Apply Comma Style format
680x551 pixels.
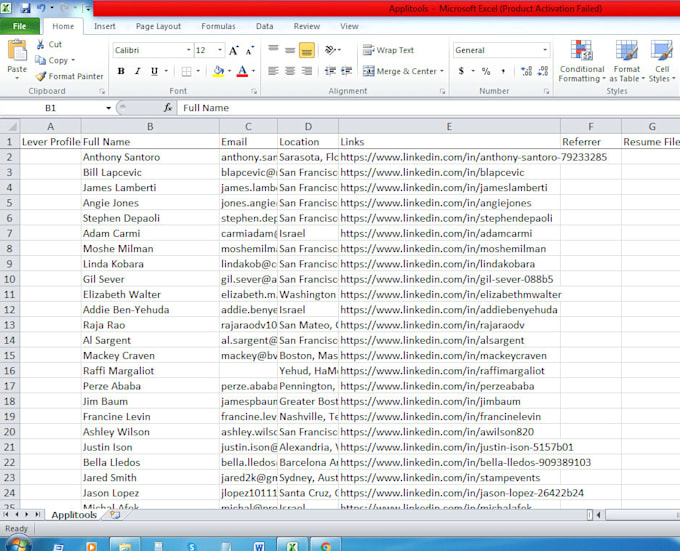pos(503,71)
